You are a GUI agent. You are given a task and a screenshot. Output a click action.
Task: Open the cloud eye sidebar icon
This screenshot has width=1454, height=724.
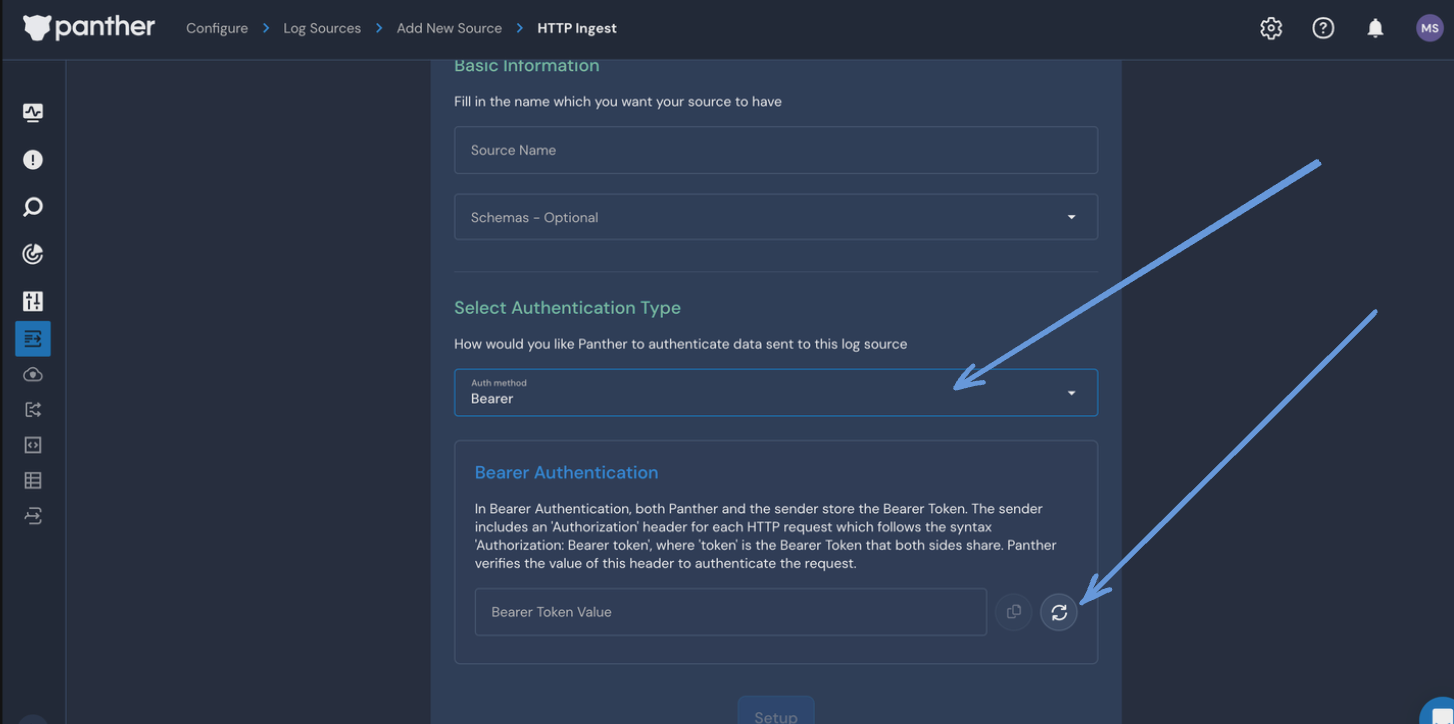click(x=33, y=375)
